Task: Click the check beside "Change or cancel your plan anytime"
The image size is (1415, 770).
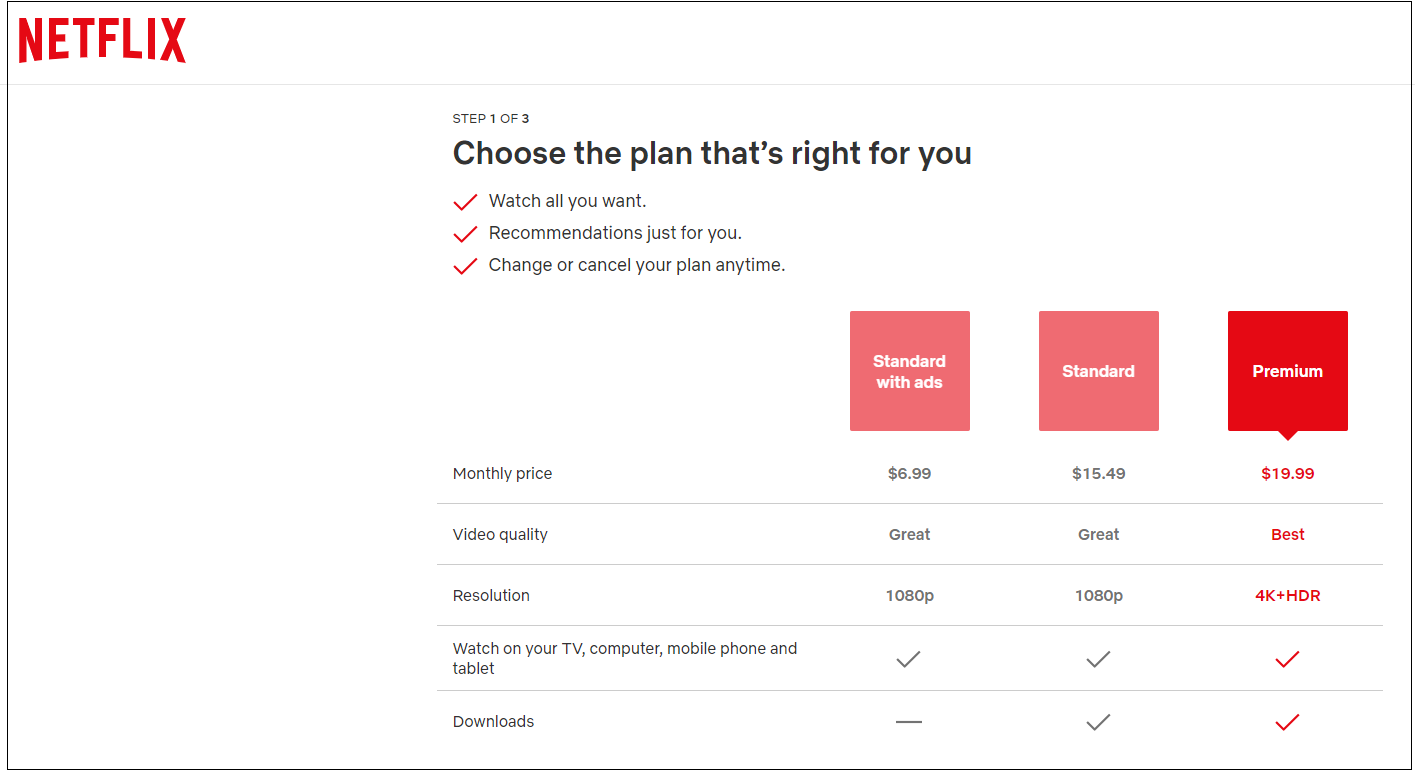Action: (x=465, y=265)
